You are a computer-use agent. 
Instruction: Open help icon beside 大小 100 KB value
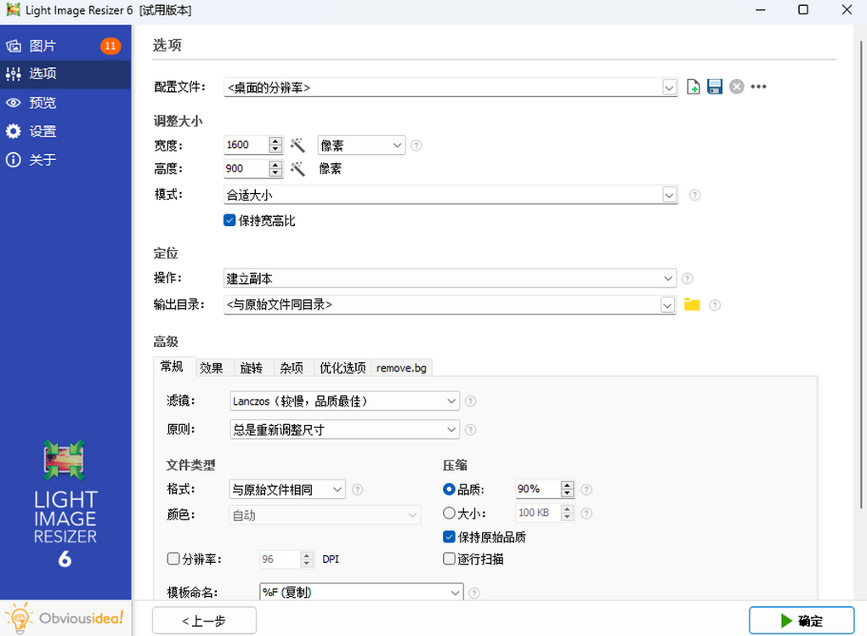click(587, 513)
